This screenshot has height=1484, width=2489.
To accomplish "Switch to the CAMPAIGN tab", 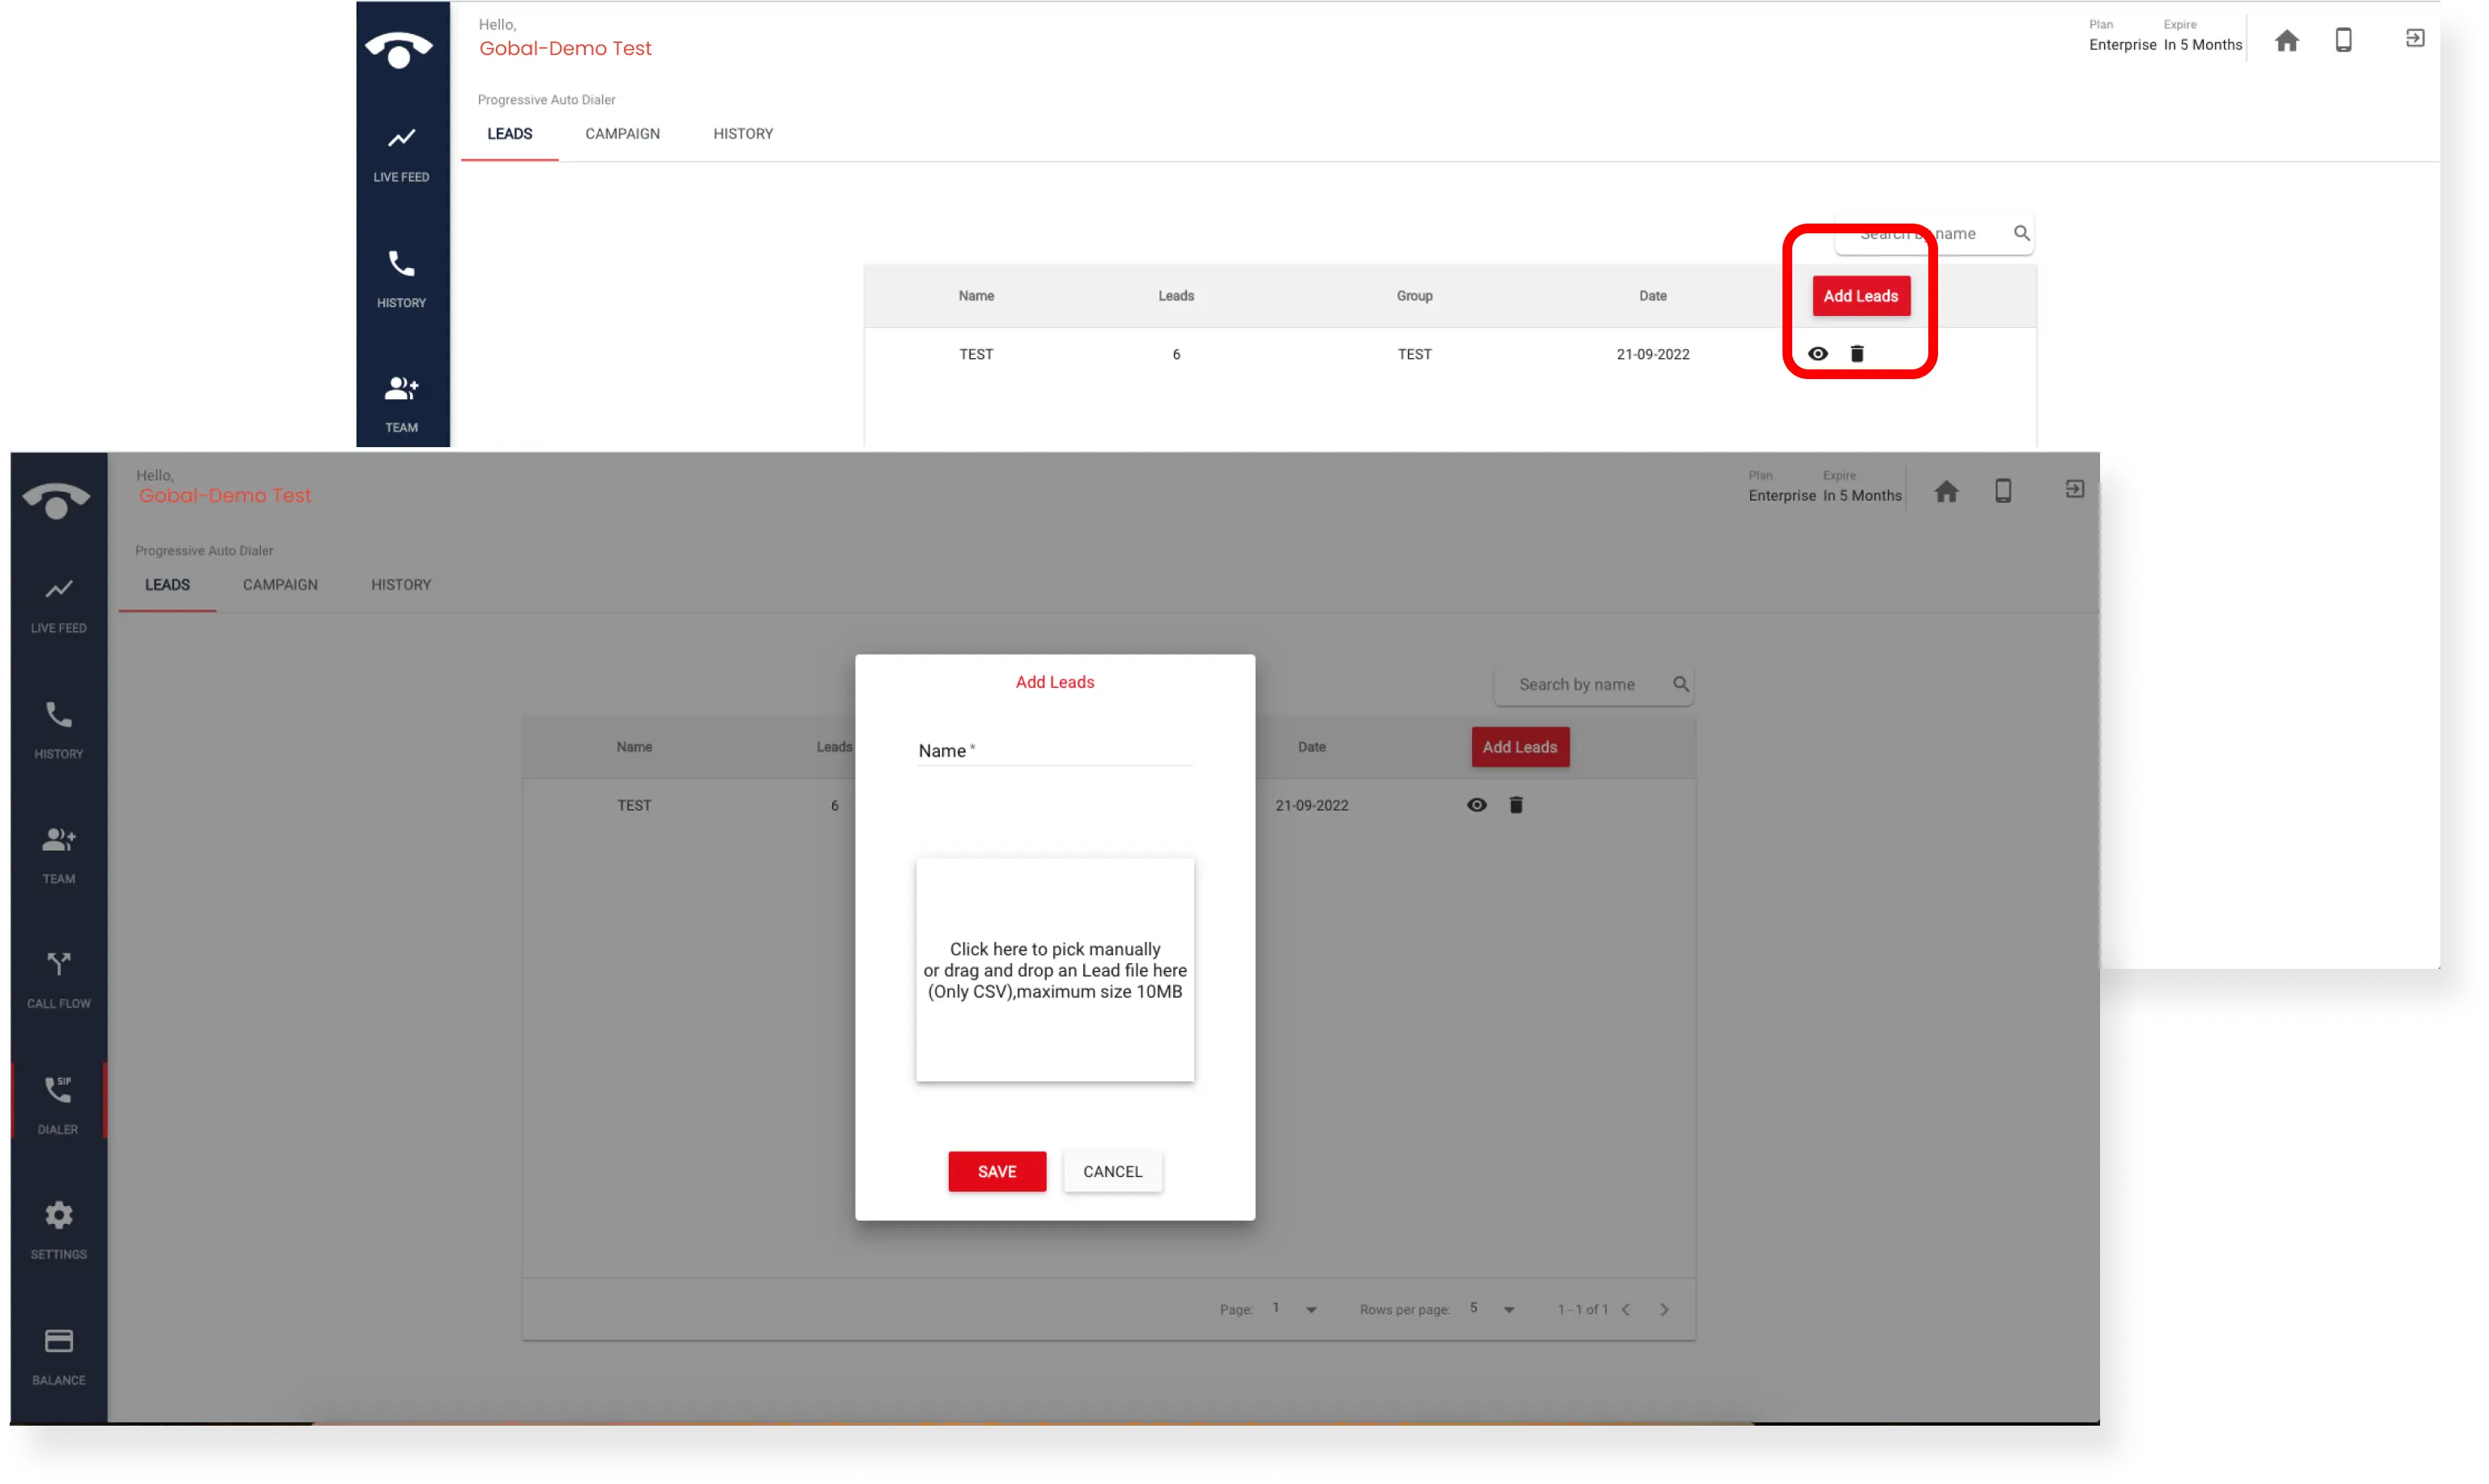I will point(279,585).
